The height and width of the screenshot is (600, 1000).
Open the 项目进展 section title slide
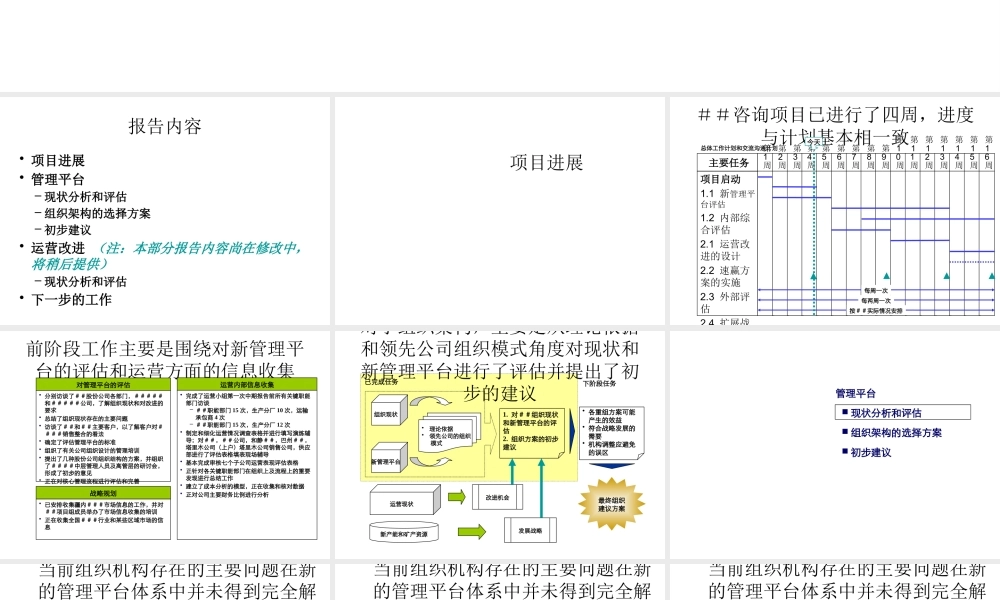pyautogui.click(x=499, y=210)
